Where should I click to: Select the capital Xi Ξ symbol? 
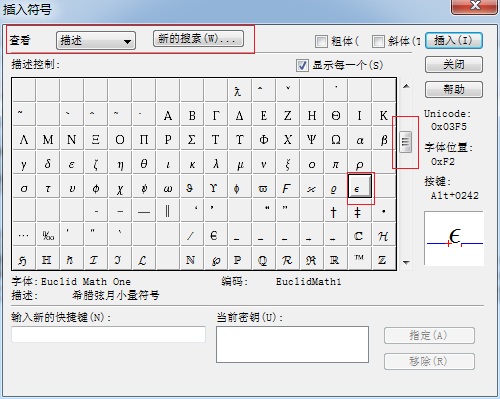click(x=96, y=140)
